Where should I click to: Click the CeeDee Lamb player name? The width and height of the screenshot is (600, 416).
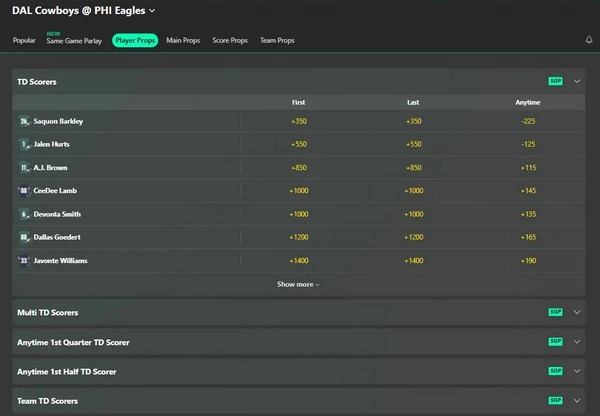[55, 191]
